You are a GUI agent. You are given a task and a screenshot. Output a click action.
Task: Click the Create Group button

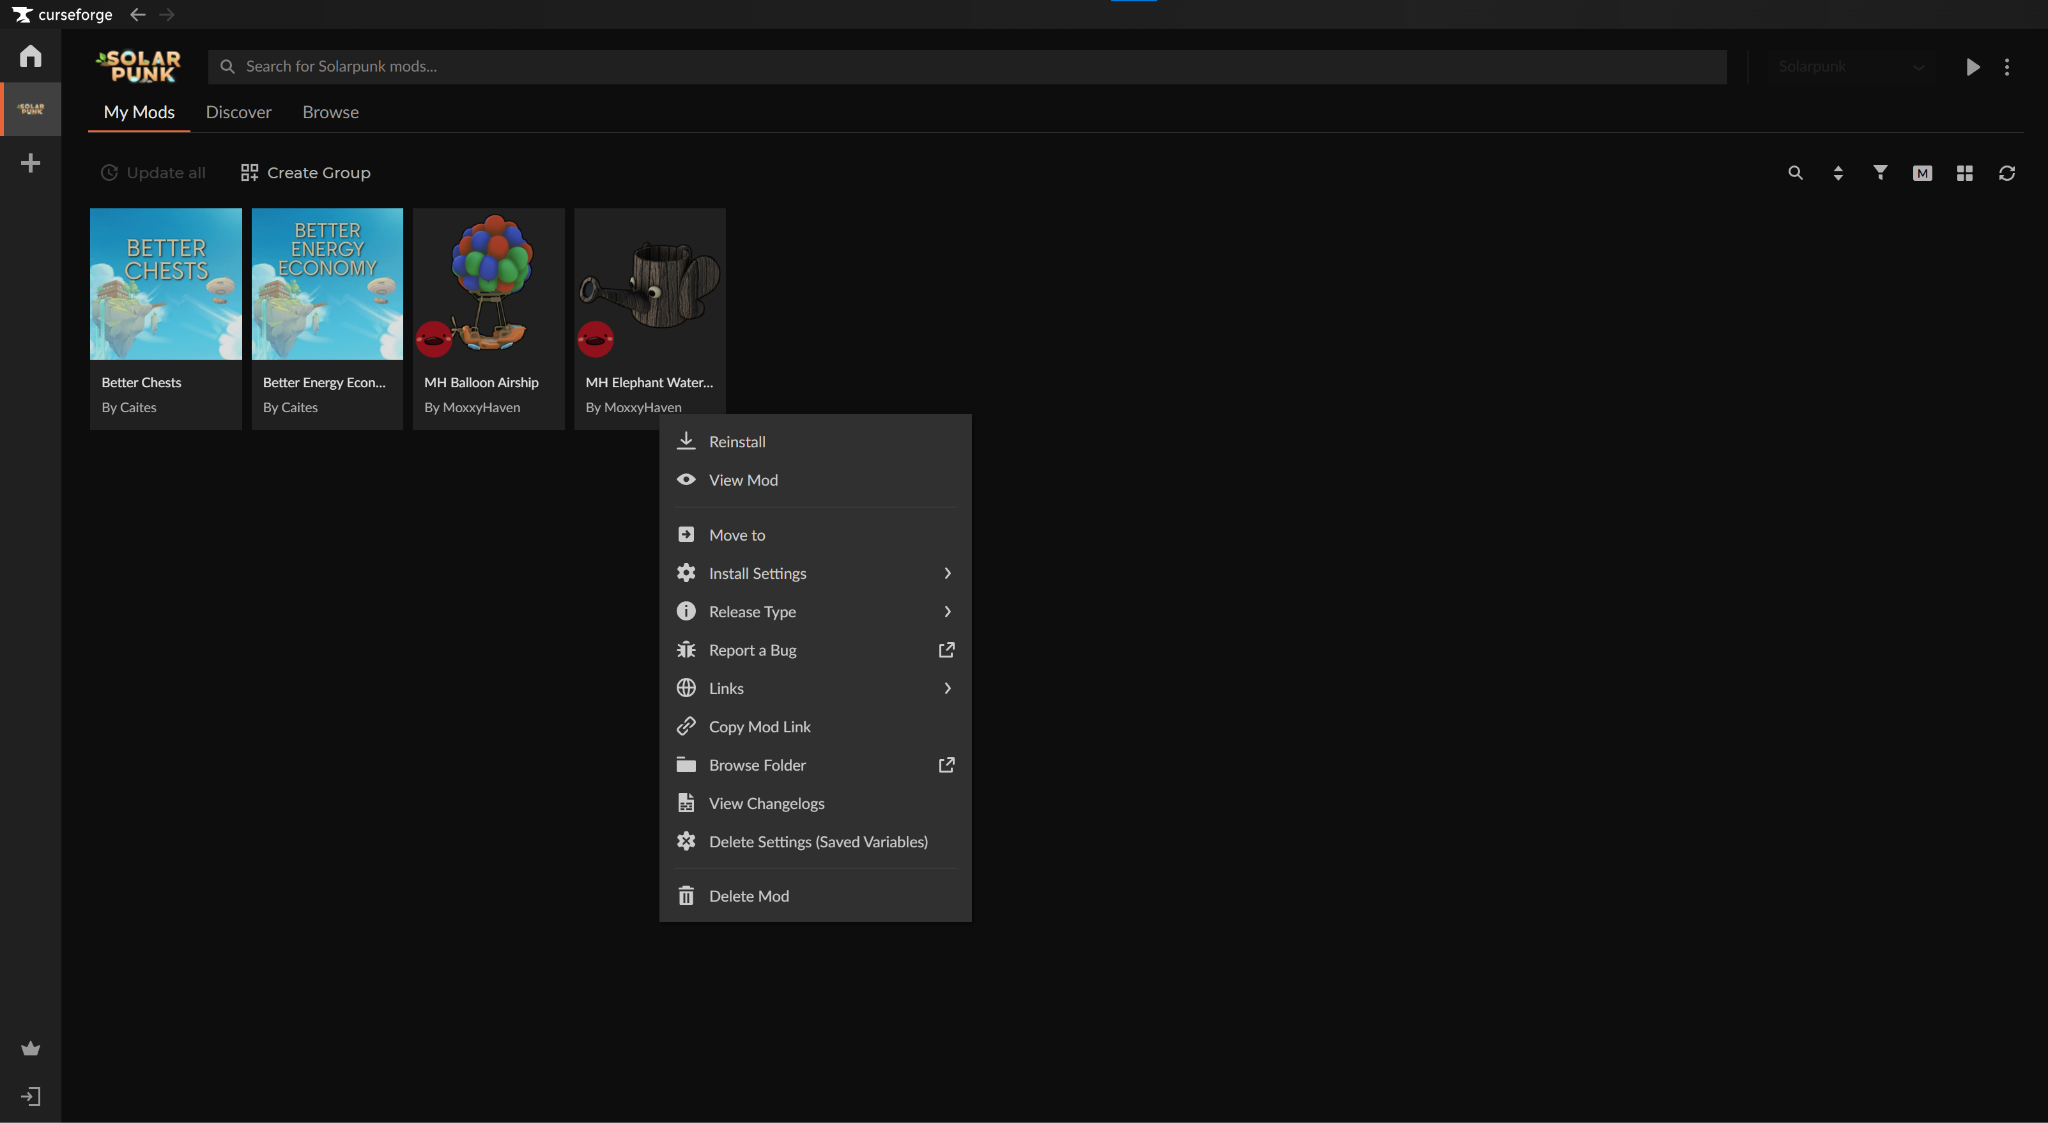coord(305,173)
